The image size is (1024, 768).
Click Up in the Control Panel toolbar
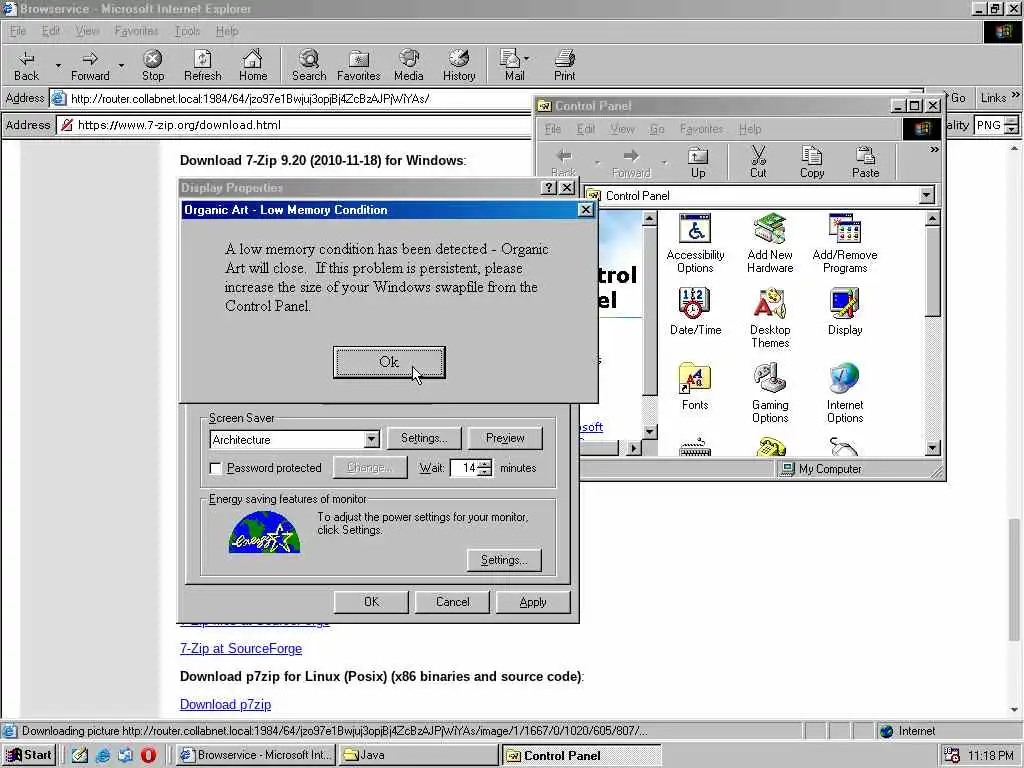698,163
